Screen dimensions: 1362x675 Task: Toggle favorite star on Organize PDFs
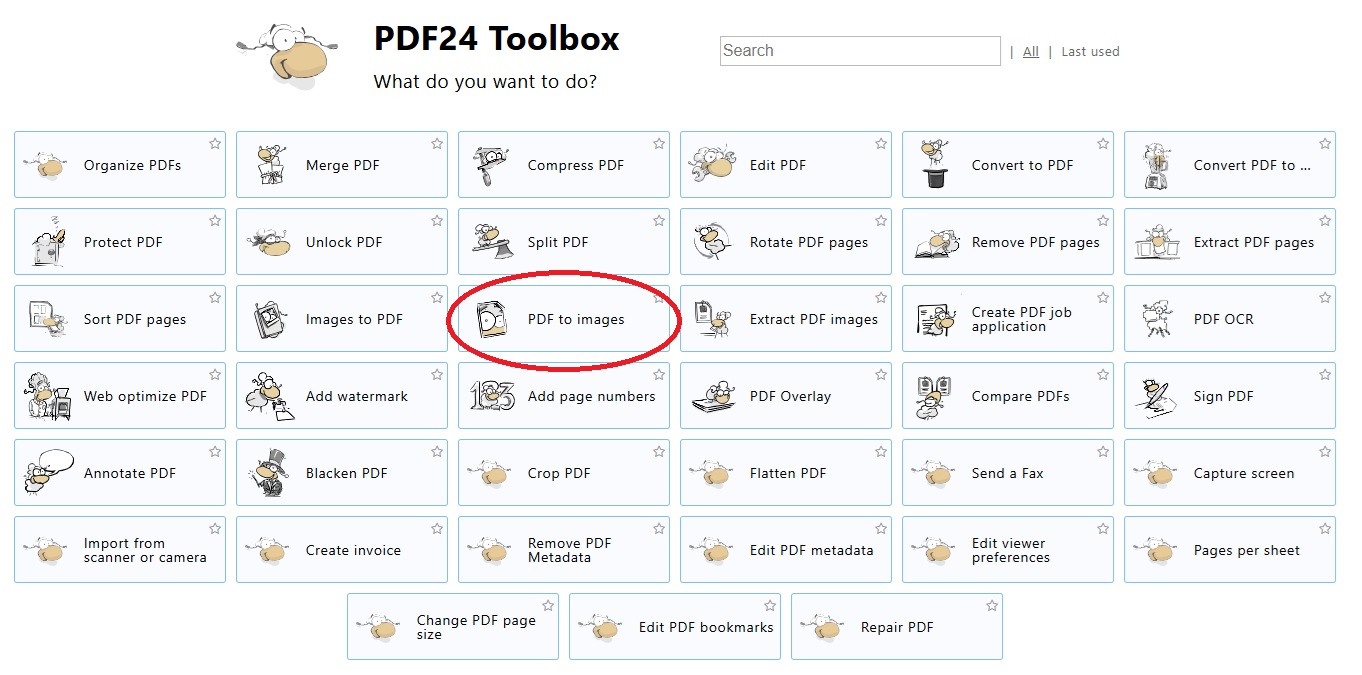pos(215,144)
